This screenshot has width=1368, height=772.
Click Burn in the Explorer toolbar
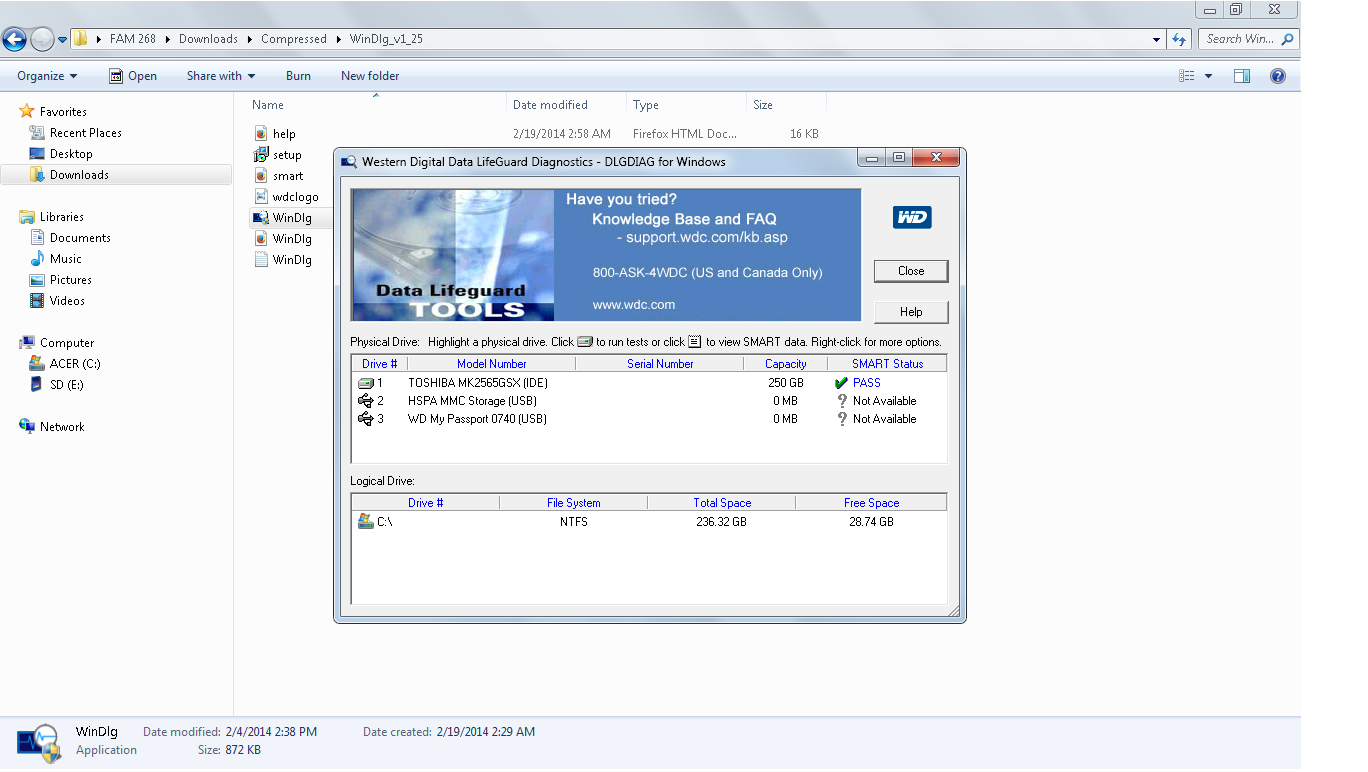tap(298, 76)
